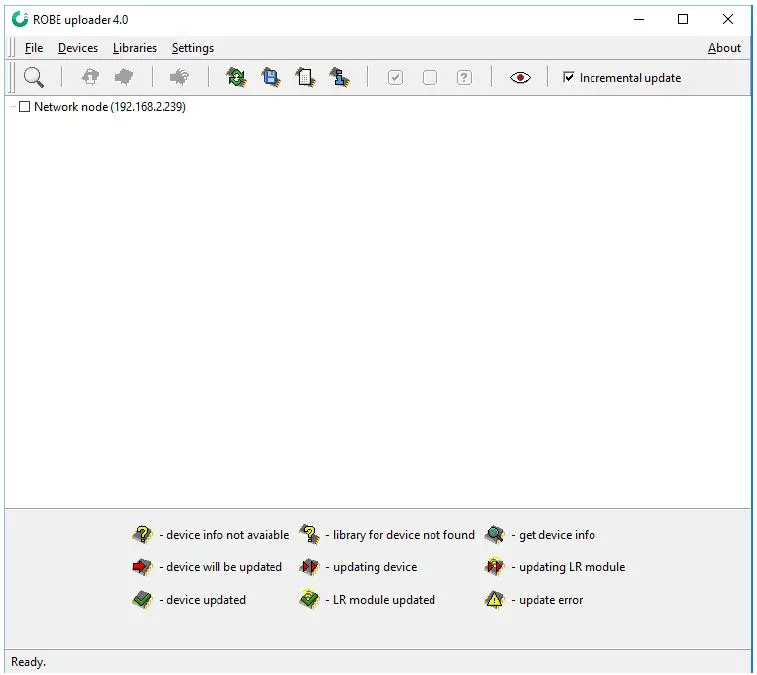Image resolution: width=757 pixels, height=675 pixels.
Task: Check the Network node 192.168.2.239 checkbox
Action: (24, 107)
